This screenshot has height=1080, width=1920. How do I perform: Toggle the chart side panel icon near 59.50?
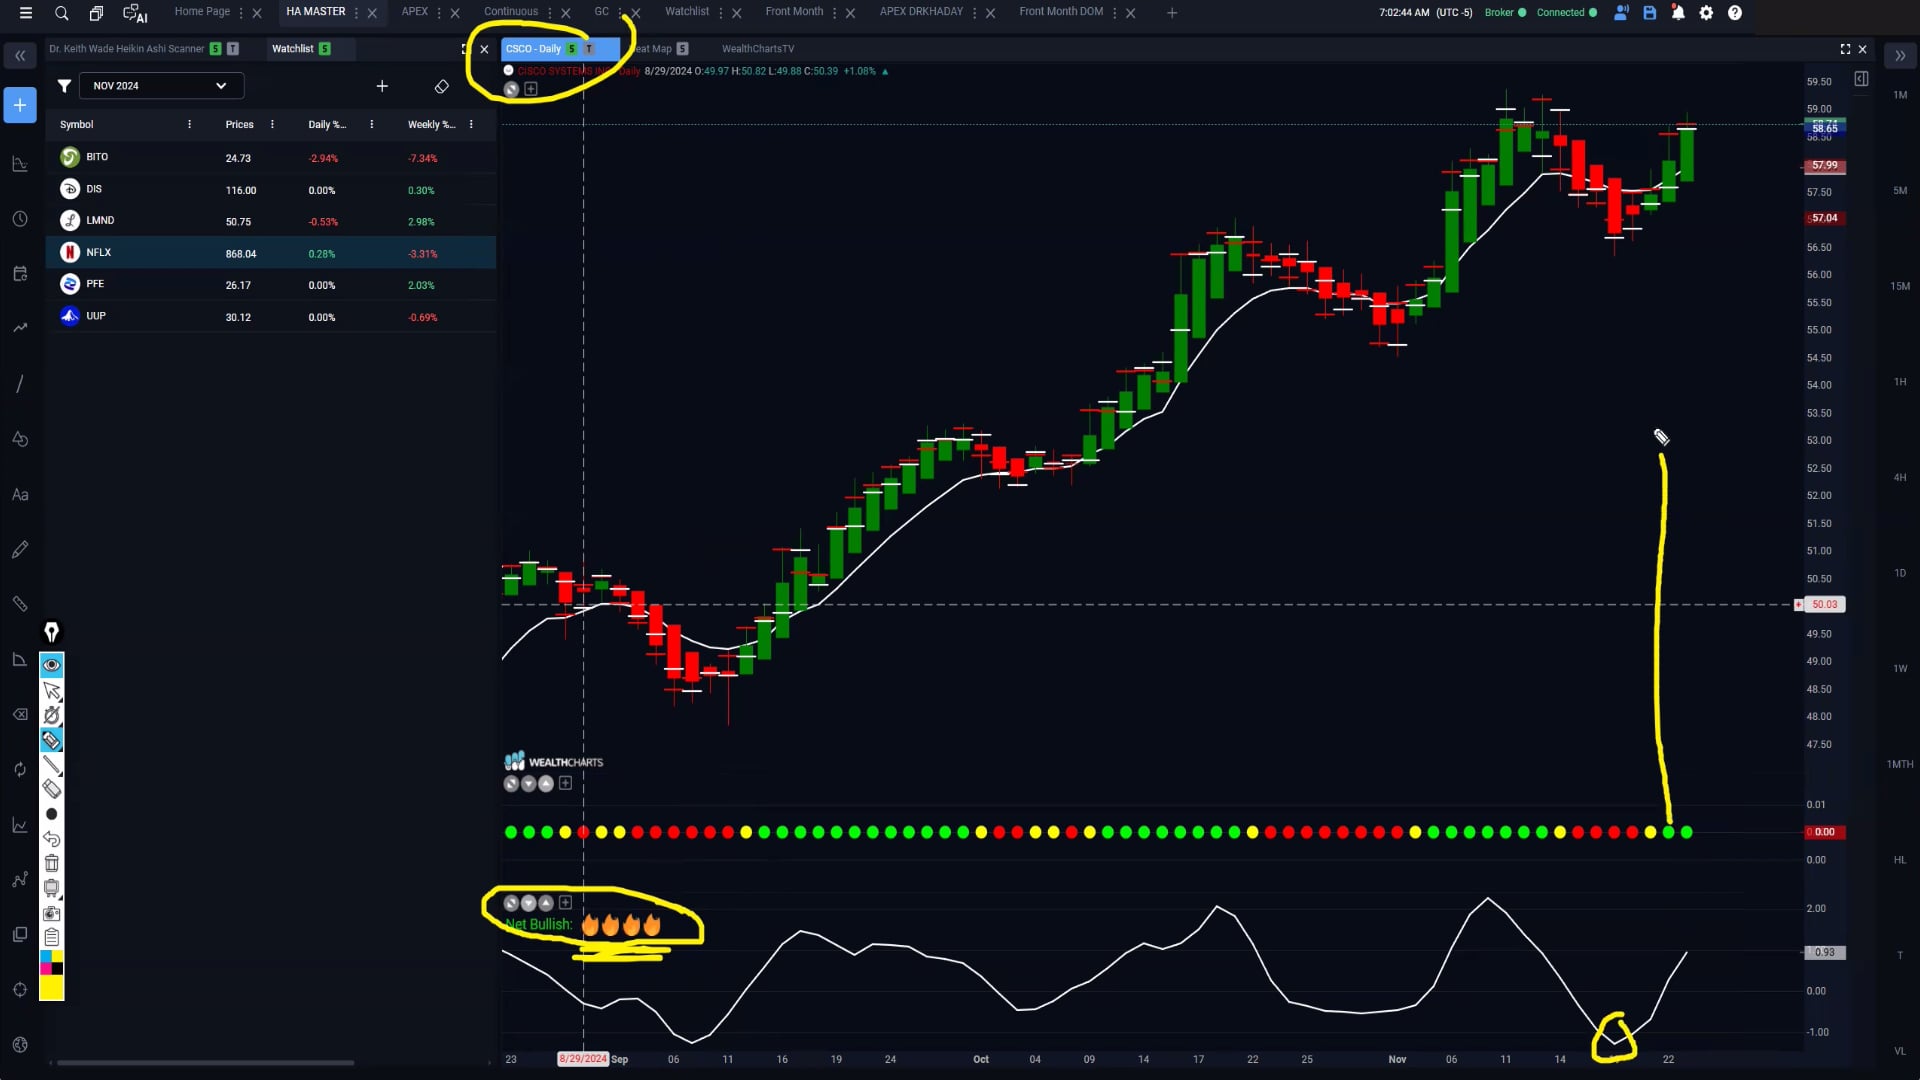click(x=1861, y=79)
